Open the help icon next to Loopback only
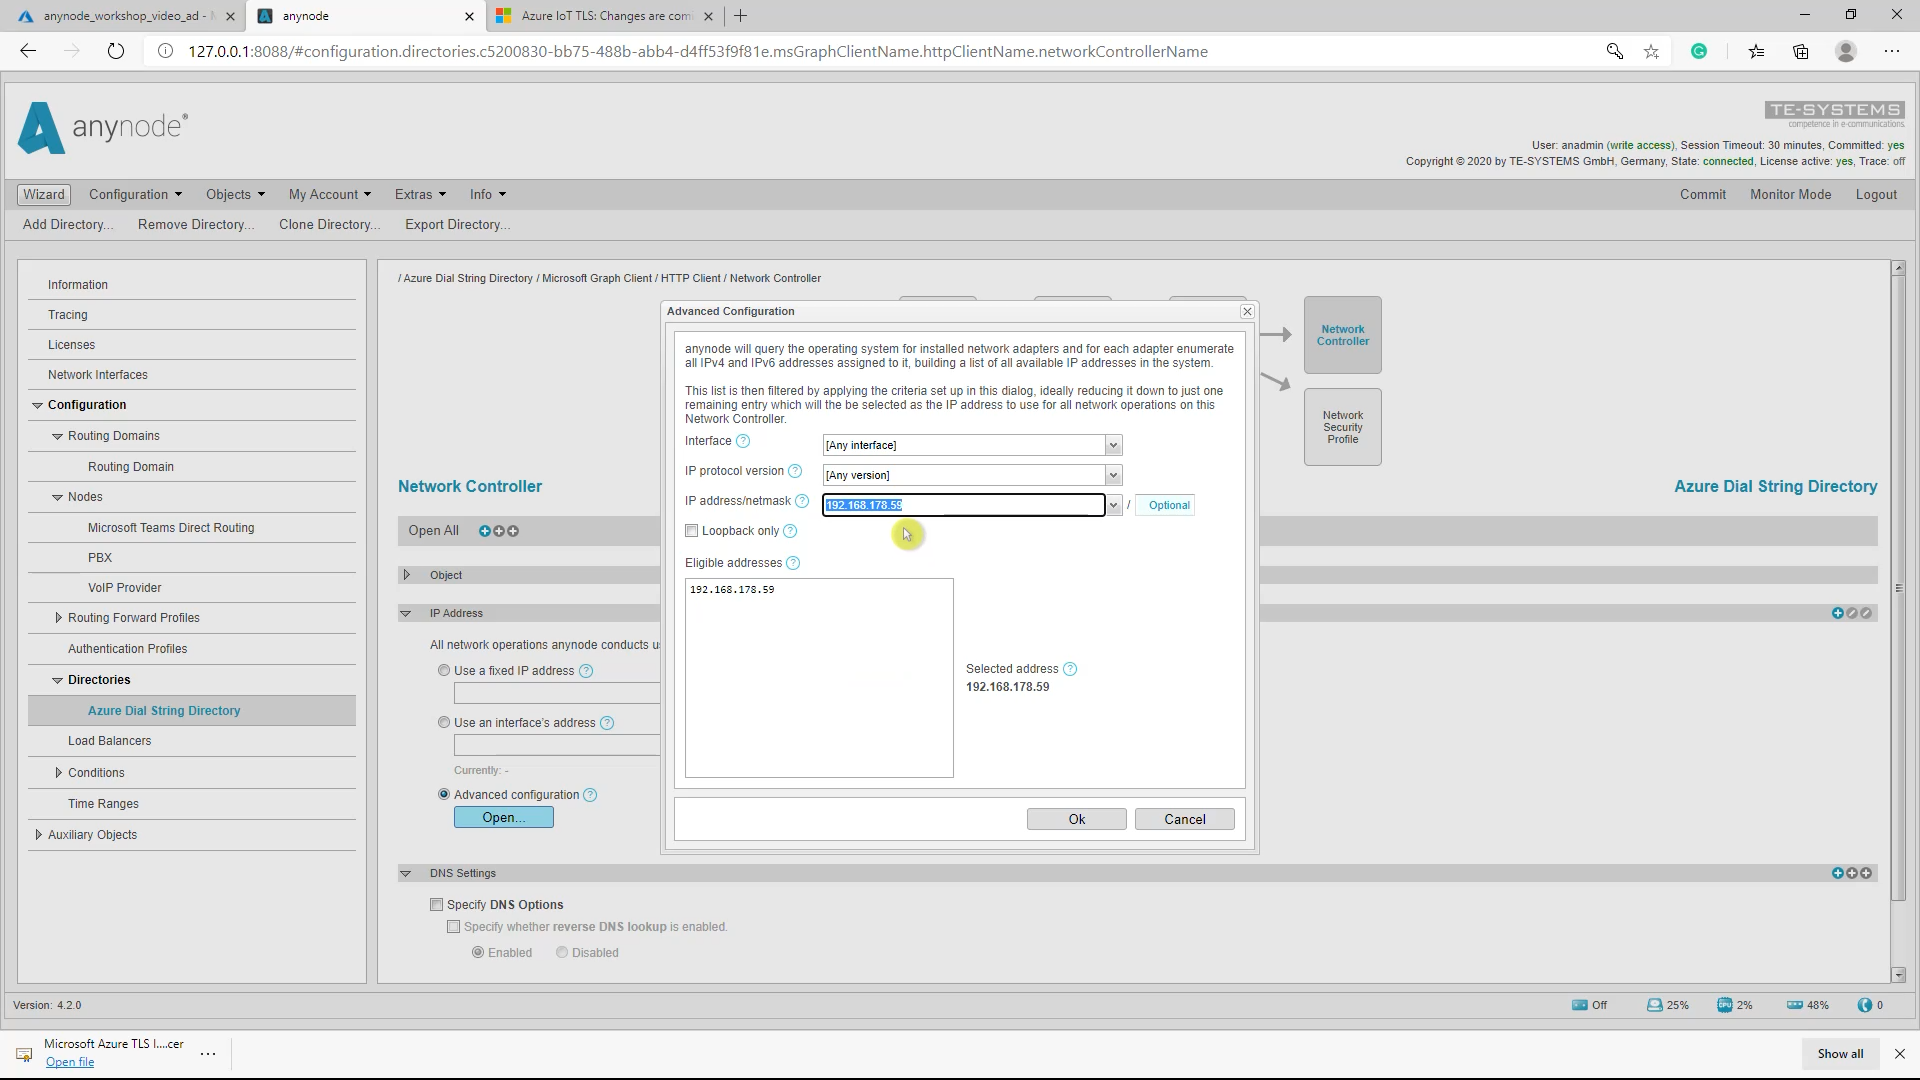1920x1080 pixels. (790, 531)
